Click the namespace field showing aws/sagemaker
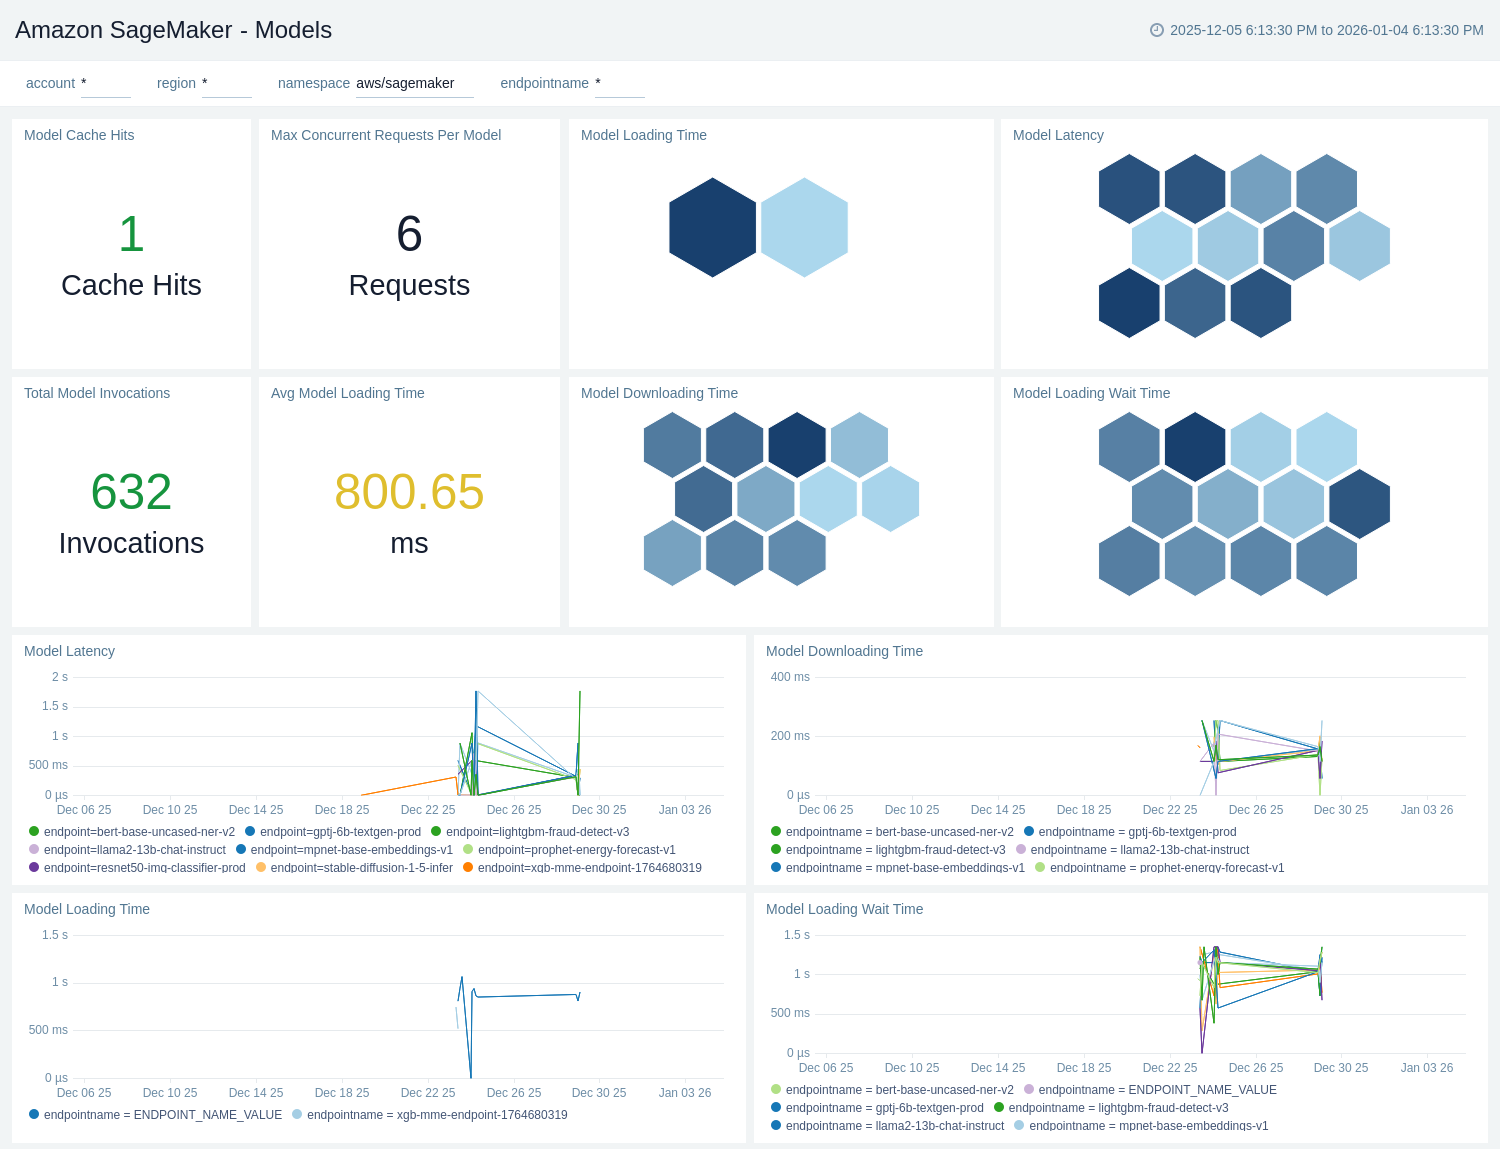This screenshot has width=1500, height=1149. tap(414, 84)
